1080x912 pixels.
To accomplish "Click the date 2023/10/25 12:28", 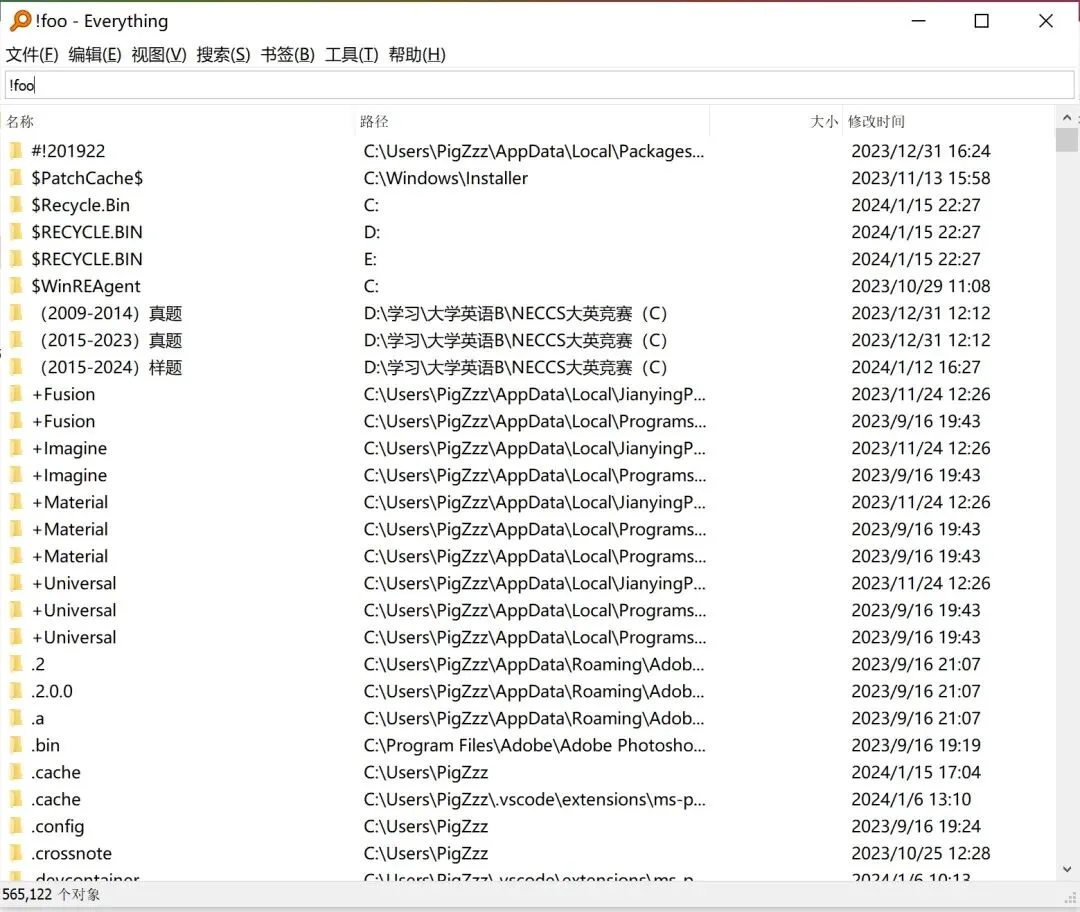I will (x=921, y=853).
